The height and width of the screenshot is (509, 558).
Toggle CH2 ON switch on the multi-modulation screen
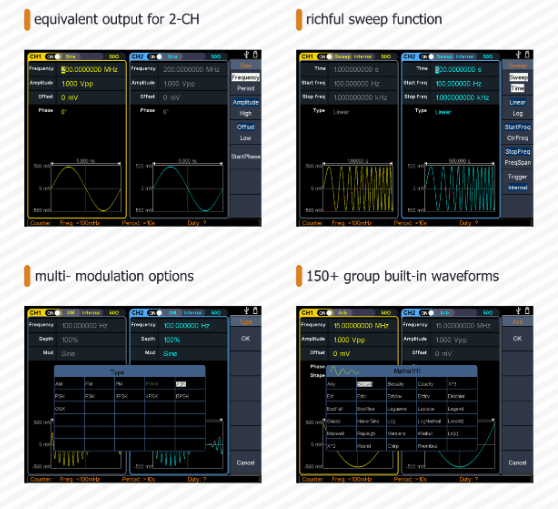[x=155, y=313]
